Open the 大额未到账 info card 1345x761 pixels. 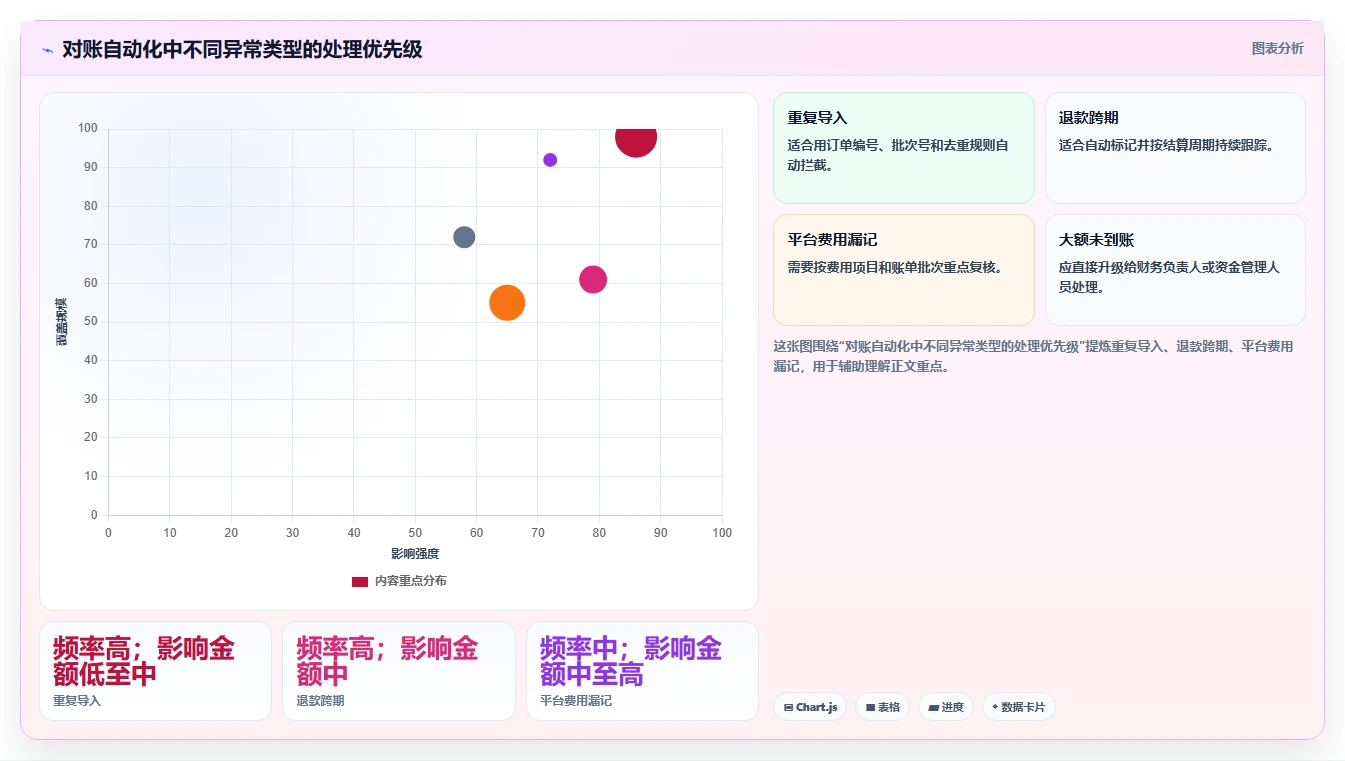[x=1175, y=270]
